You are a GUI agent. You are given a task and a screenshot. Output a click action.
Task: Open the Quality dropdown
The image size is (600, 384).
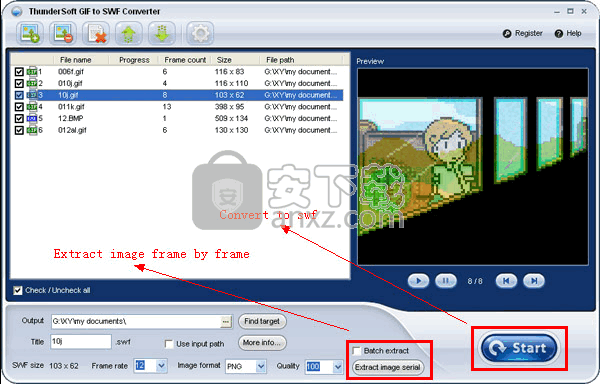click(338, 367)
